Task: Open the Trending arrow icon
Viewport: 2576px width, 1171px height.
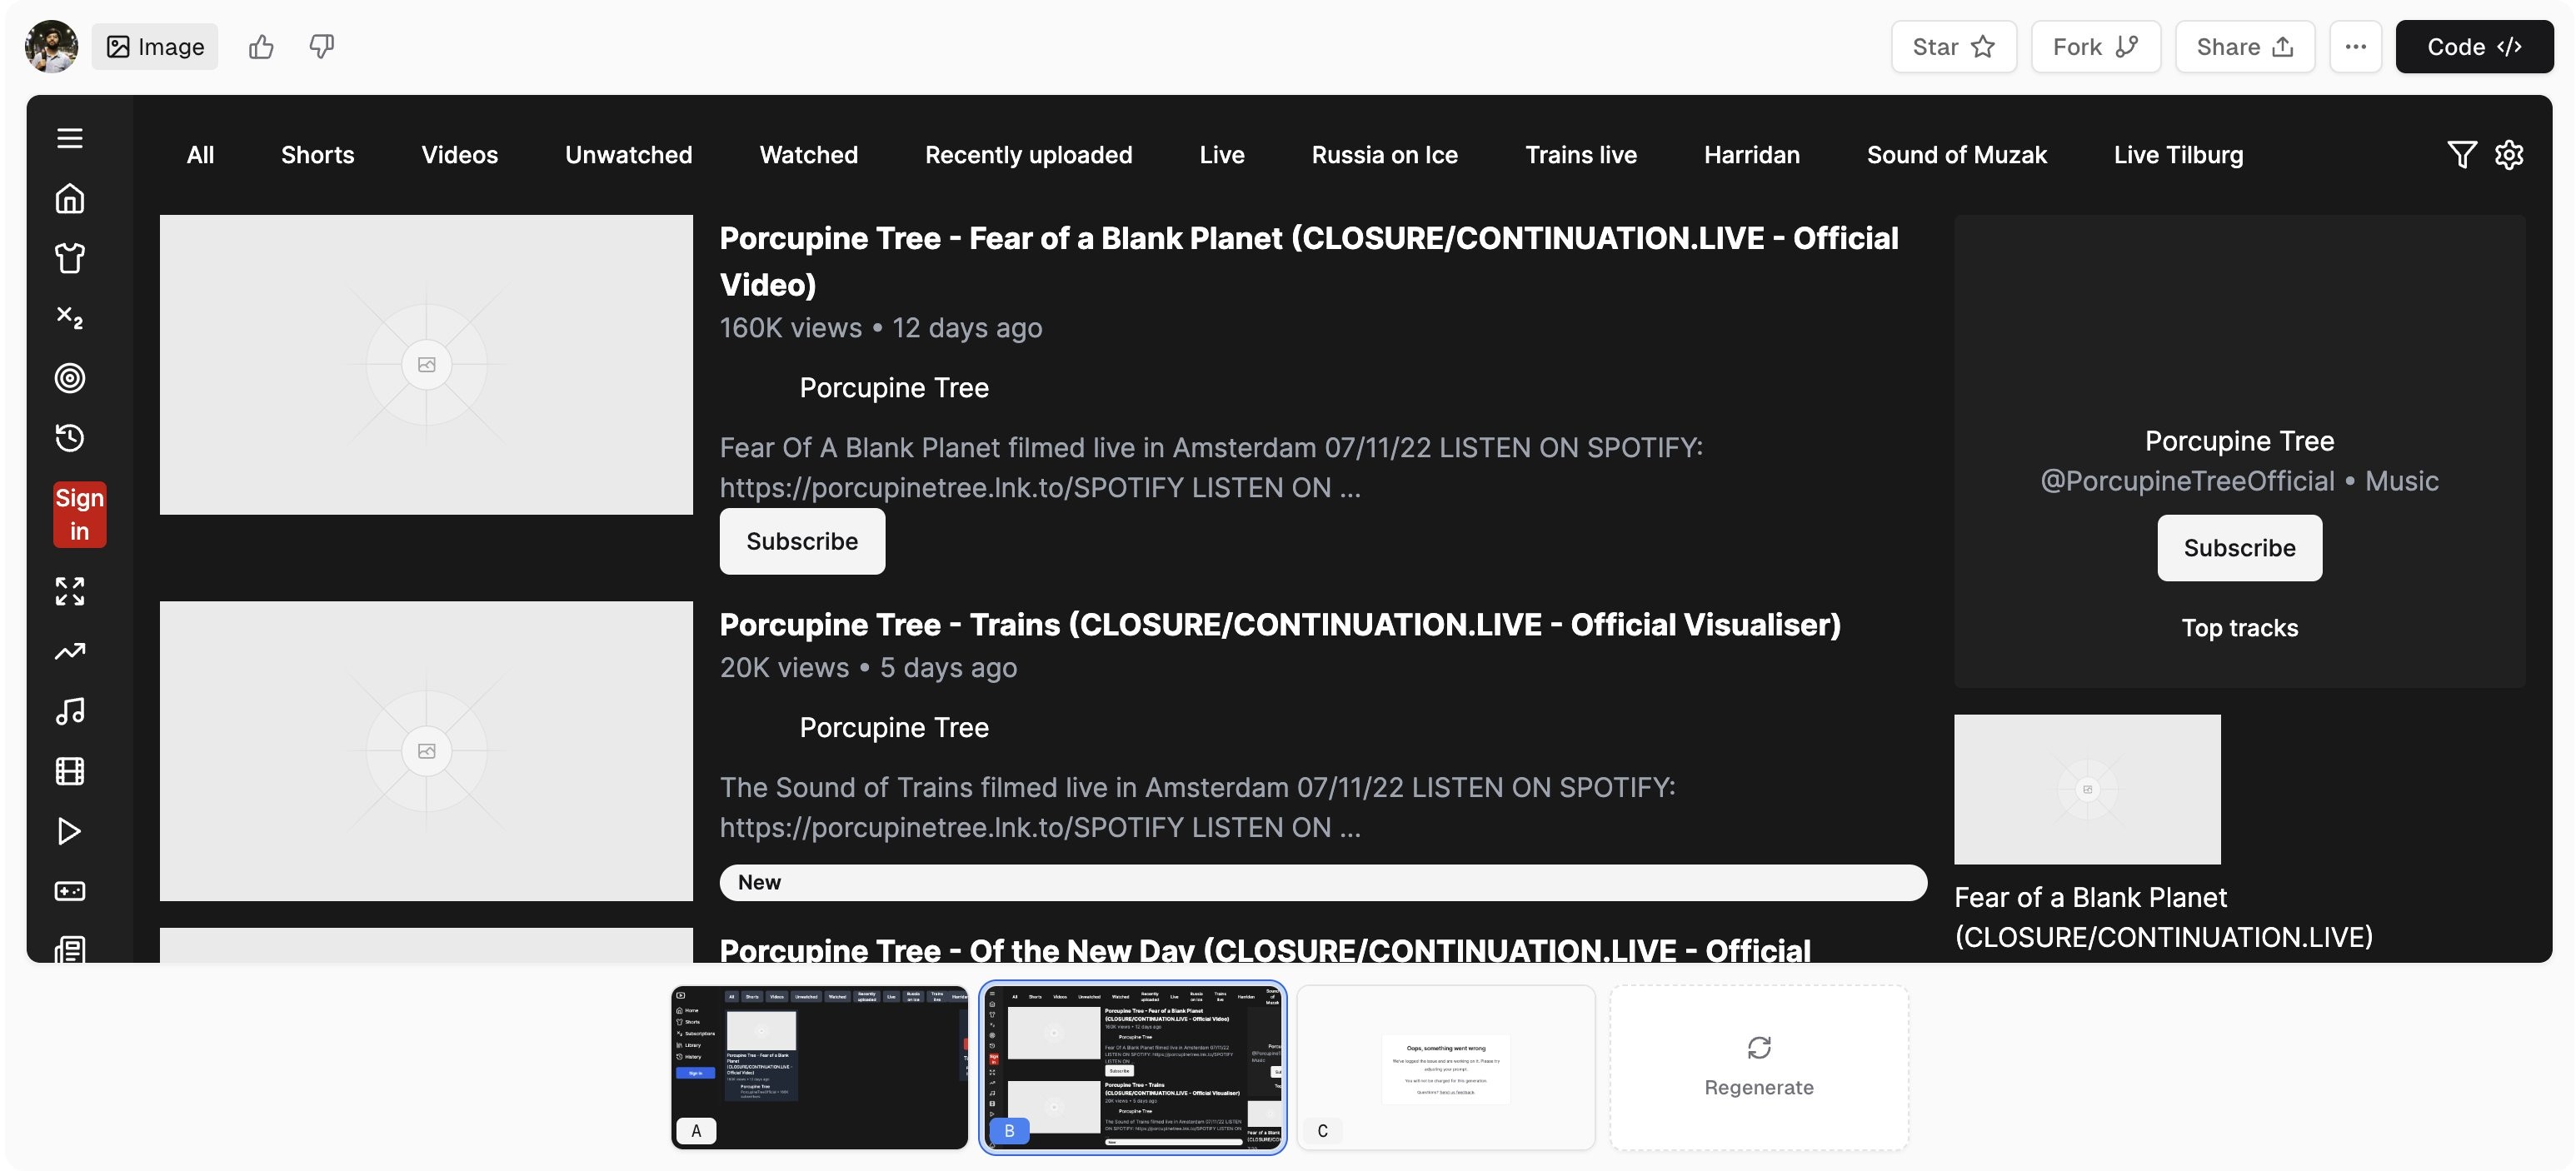Action: click(x=69, y=651)
